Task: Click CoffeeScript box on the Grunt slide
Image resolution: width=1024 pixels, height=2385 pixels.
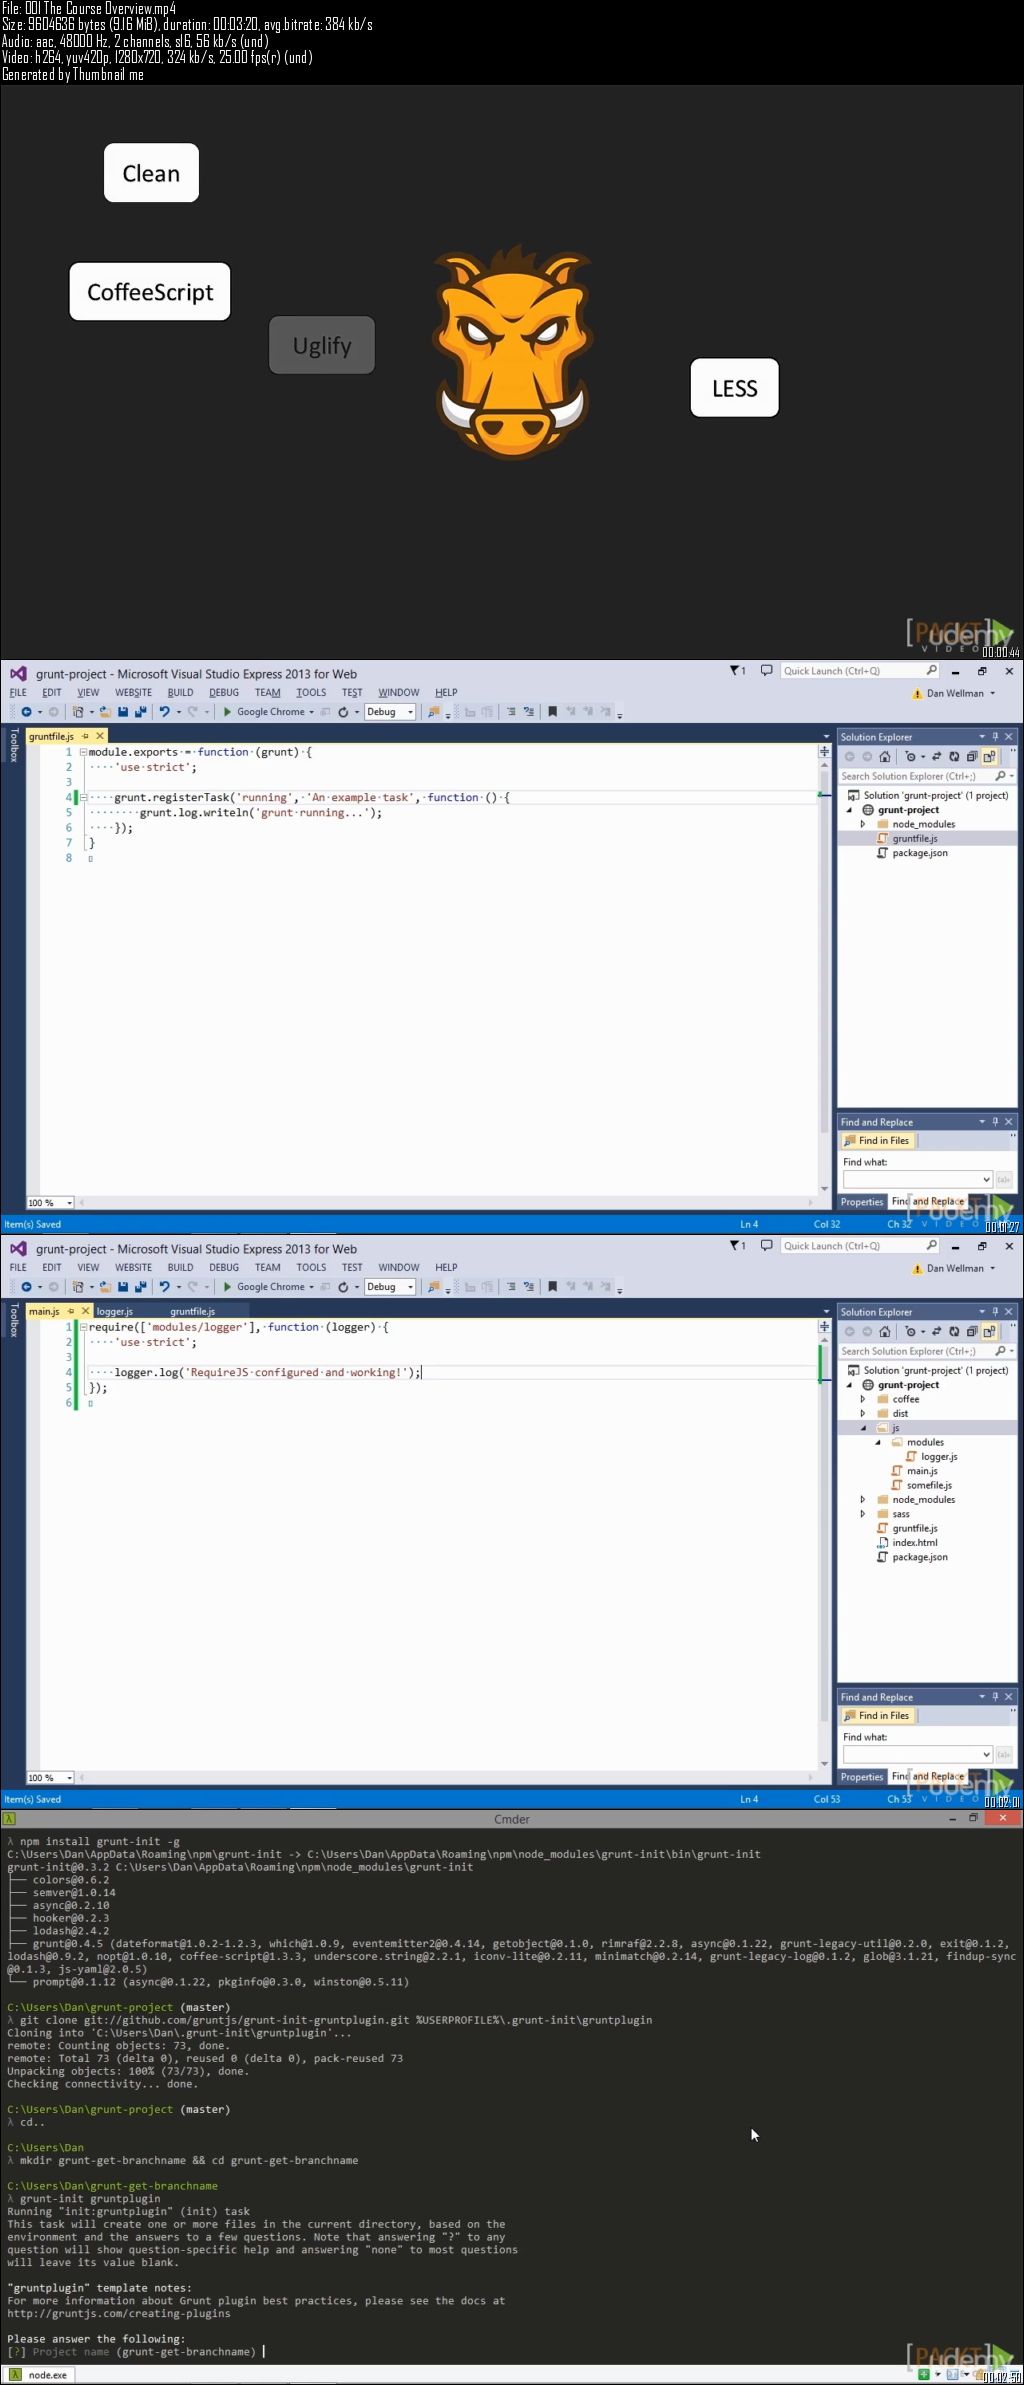Action: pos(150,292)
